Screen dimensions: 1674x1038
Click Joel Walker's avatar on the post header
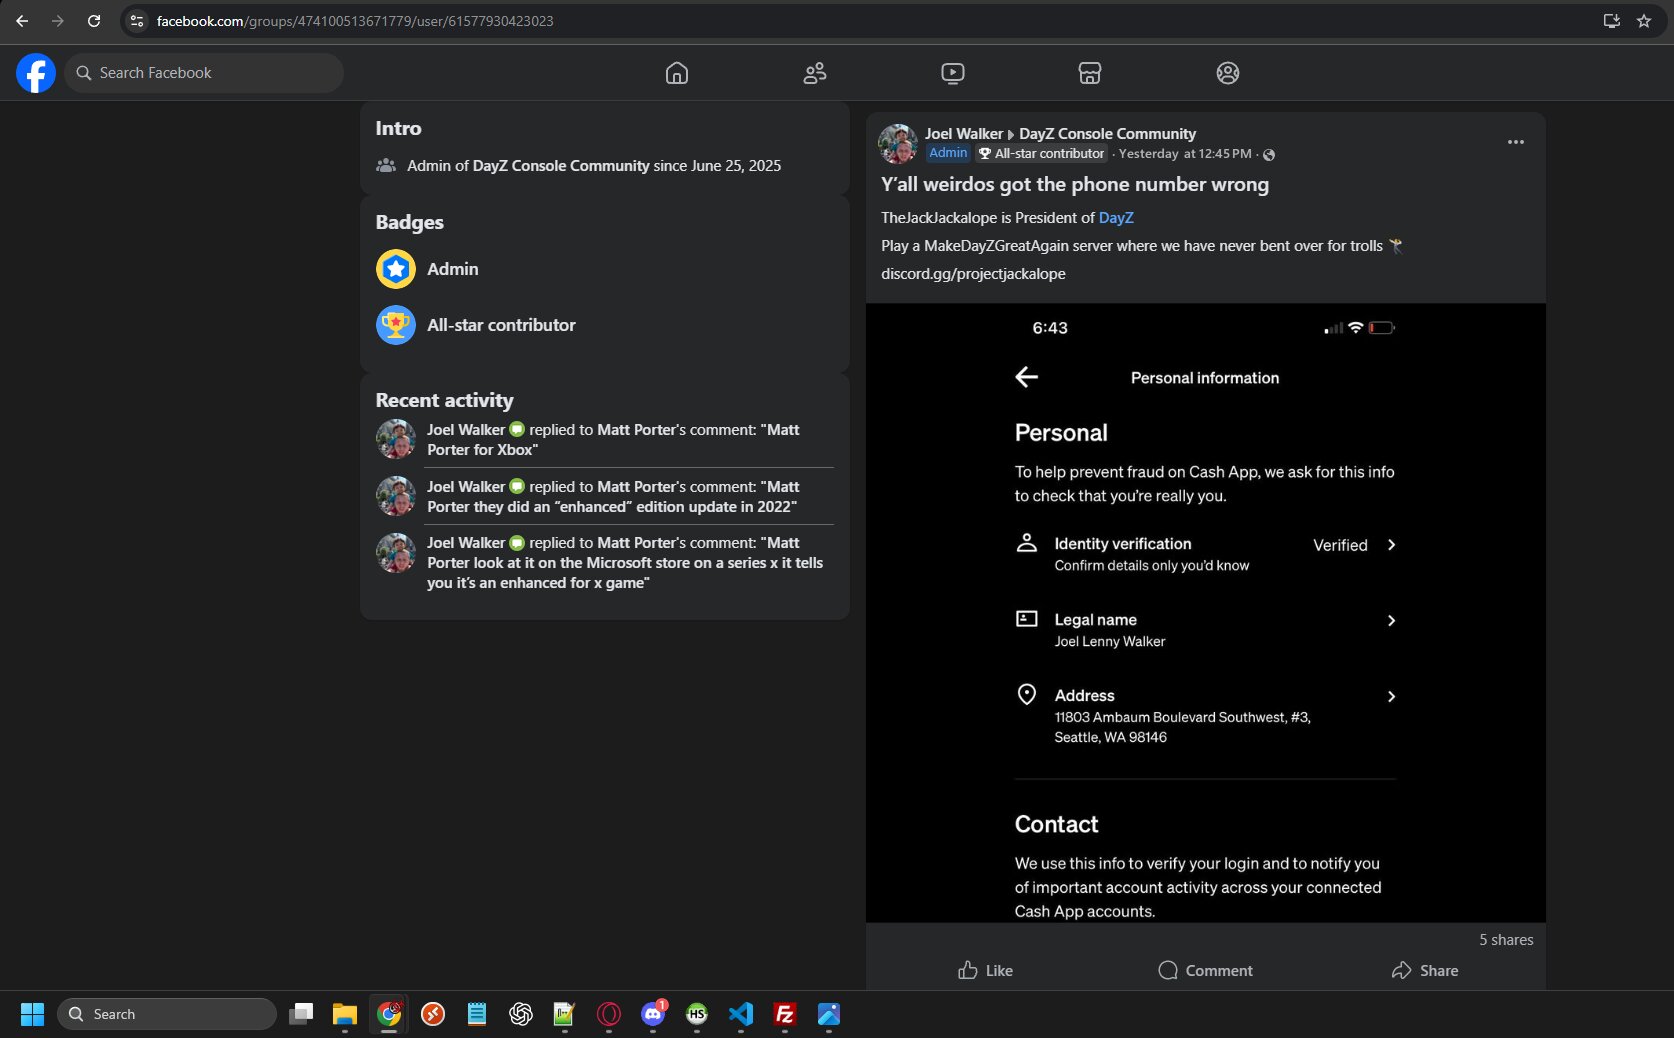(898, 144)
